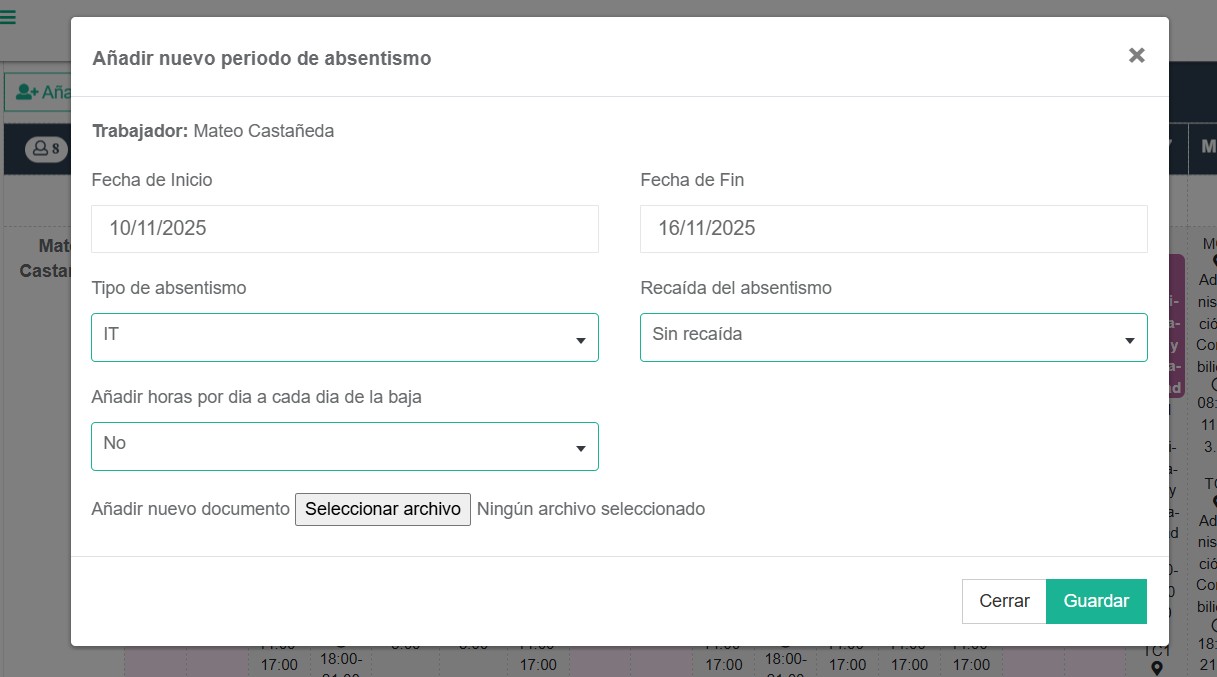
Task: Click the Fecha de Inicio label
Action: coord(152,180)
